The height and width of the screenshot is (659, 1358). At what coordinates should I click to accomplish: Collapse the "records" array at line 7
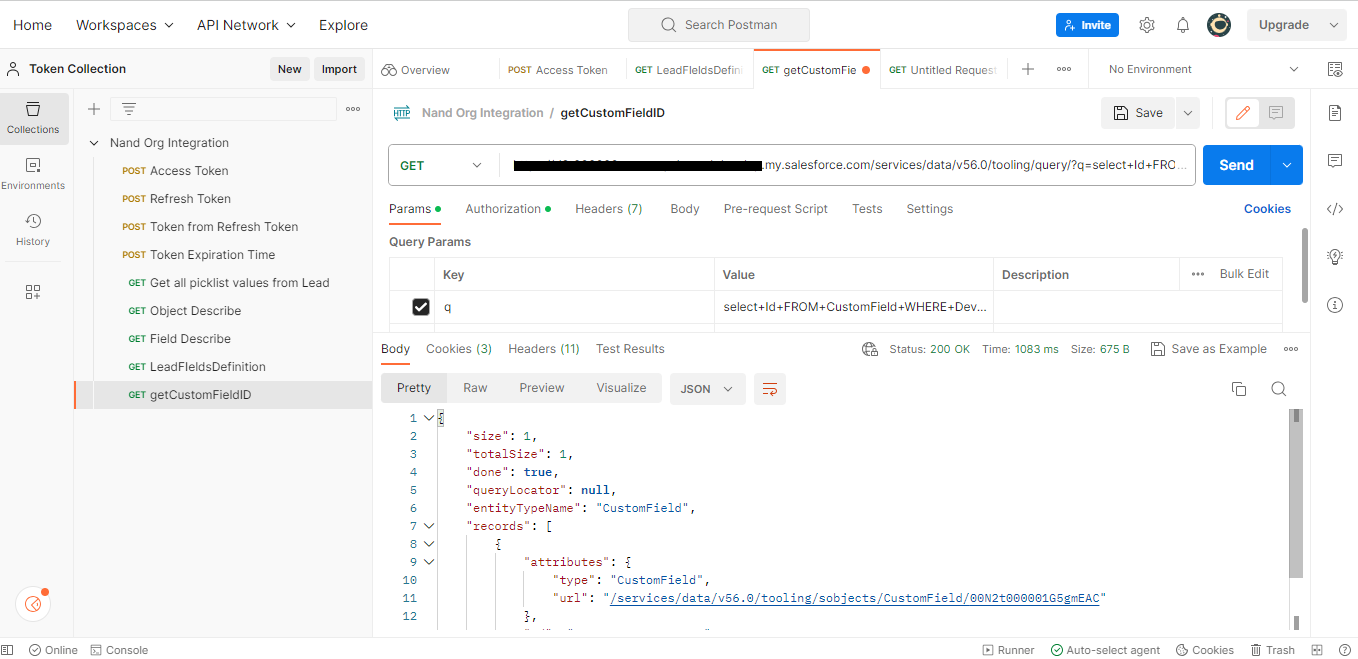[x=429, y=526]
